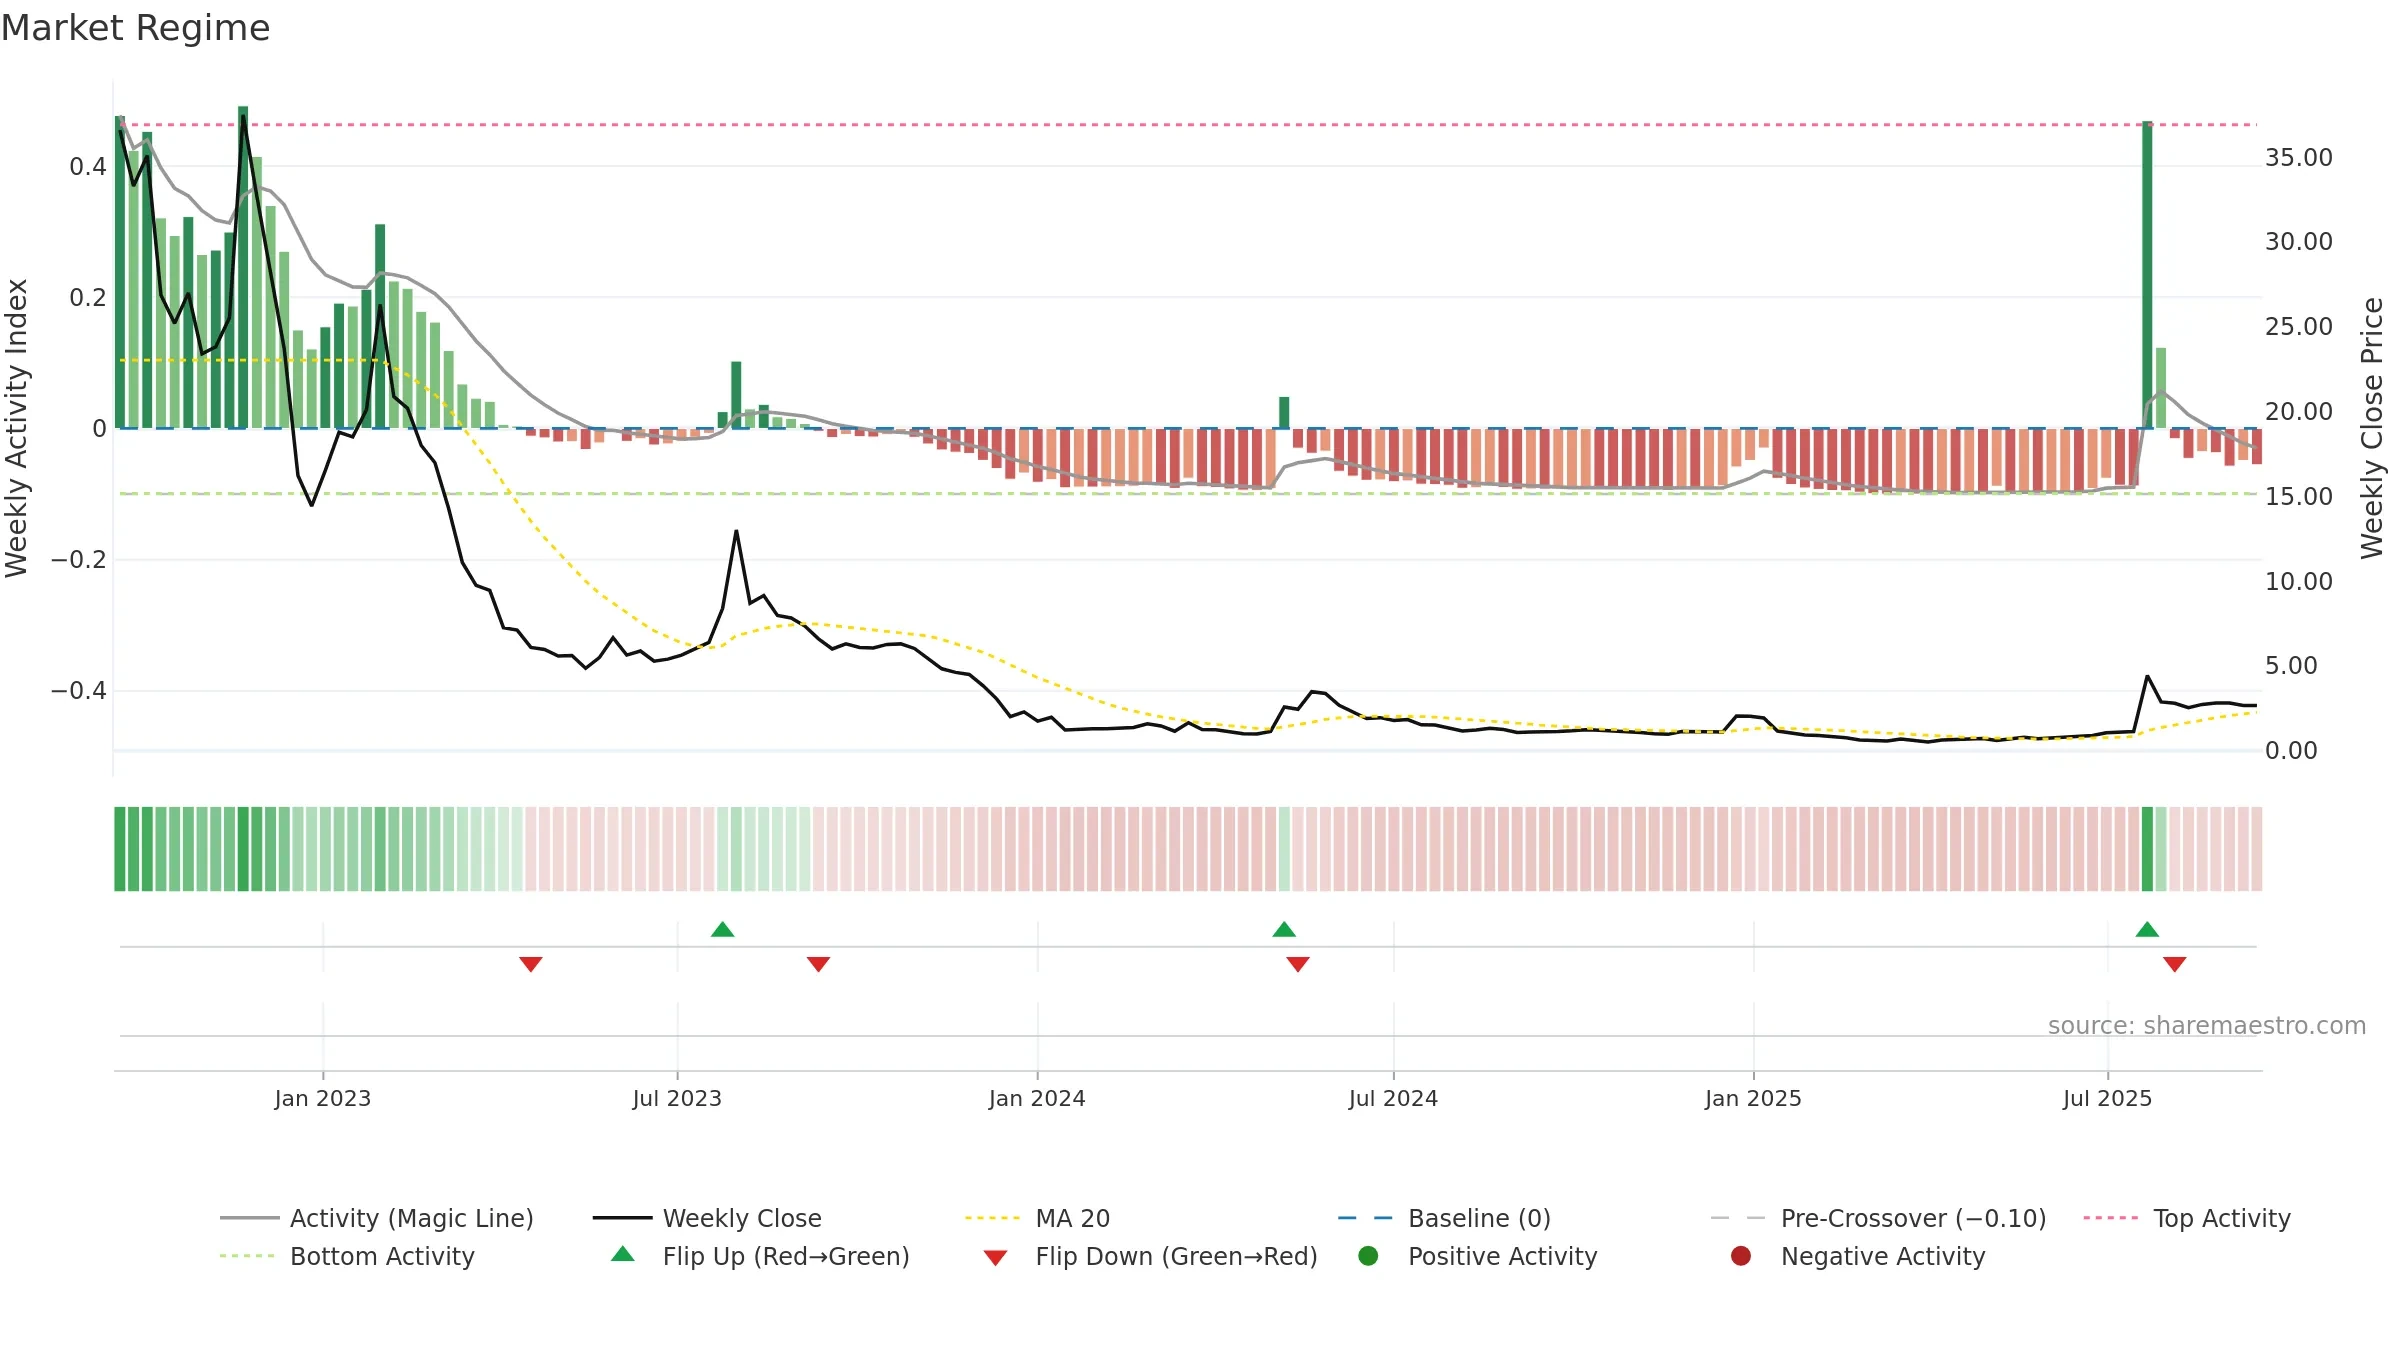Click the 5.00 price axis value
This screenshot has width=2400, height=1350.
(x=2291, y=665)
